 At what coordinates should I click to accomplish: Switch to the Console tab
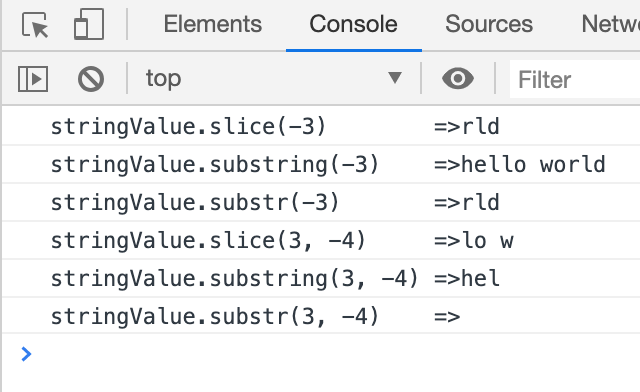coord(353,24)
